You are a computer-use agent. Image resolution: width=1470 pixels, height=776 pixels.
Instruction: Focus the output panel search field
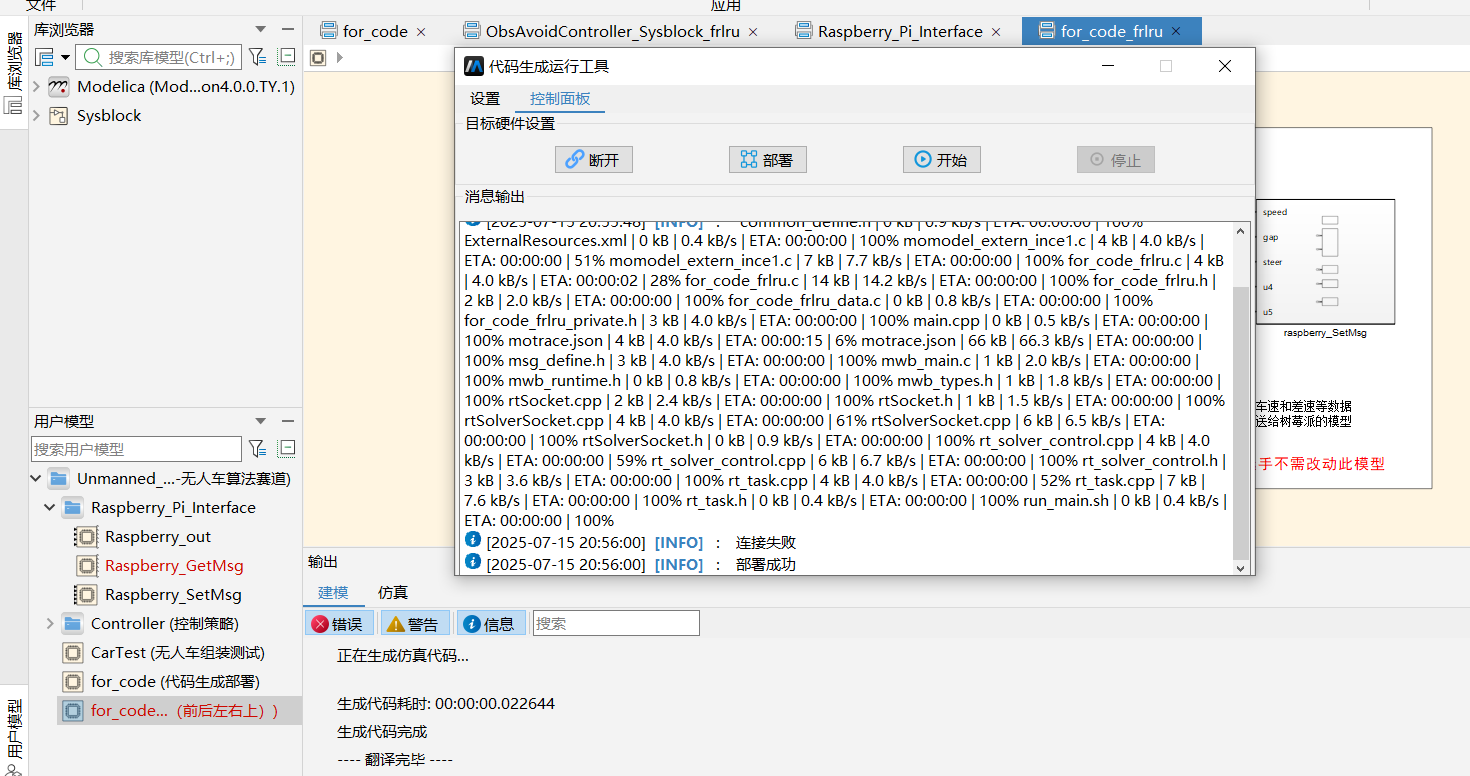click(616, 623)
